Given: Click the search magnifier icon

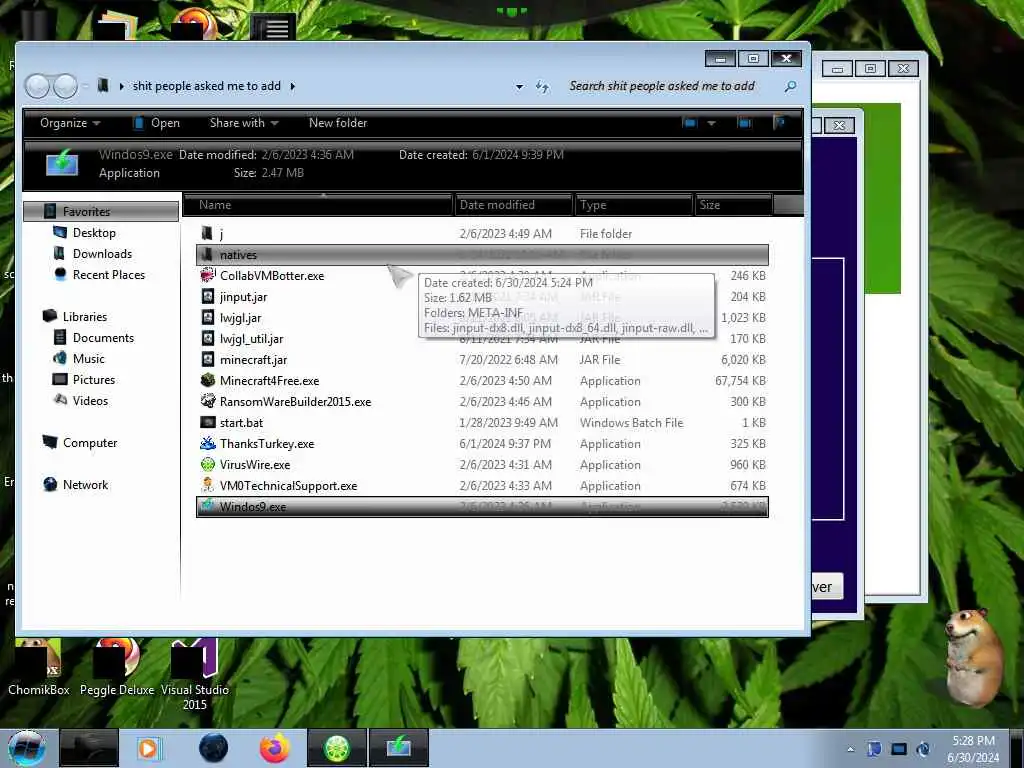Looking at the screenshot, I should pyautogui.click(x=790, y=86).
